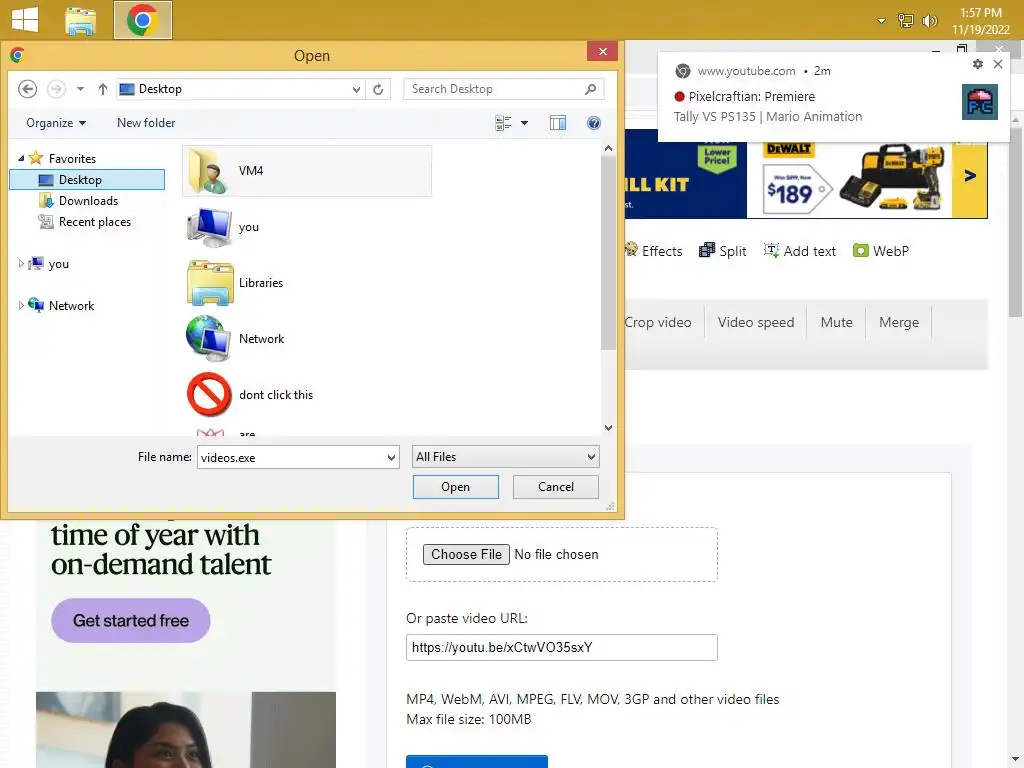Viewport: 1024px width, 768px height.
Task: Expand the 'you' node in navigation tree
Action: click(x=21, y=264)
